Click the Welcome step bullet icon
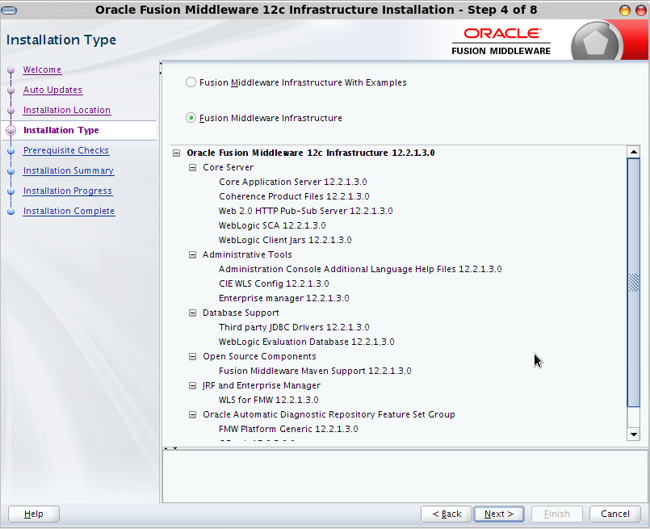650x529 pixels. 11,70
